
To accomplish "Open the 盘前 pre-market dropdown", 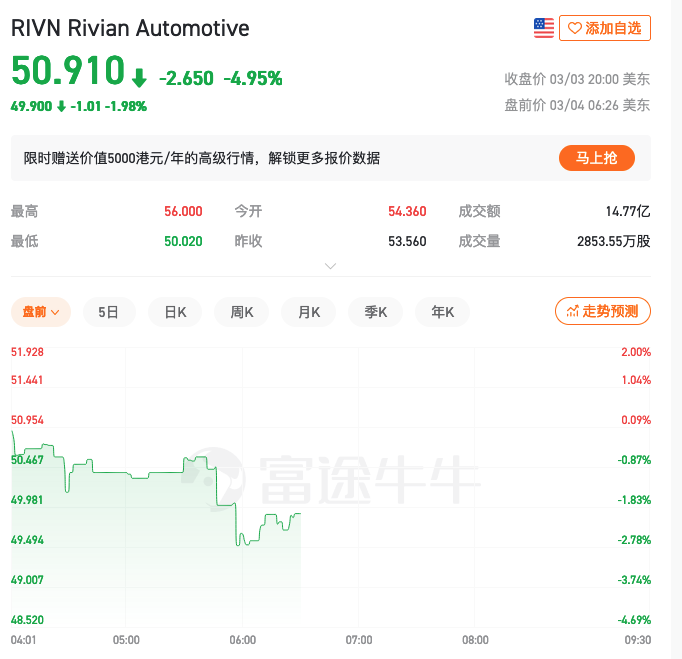I will click(x=41, y=312).
